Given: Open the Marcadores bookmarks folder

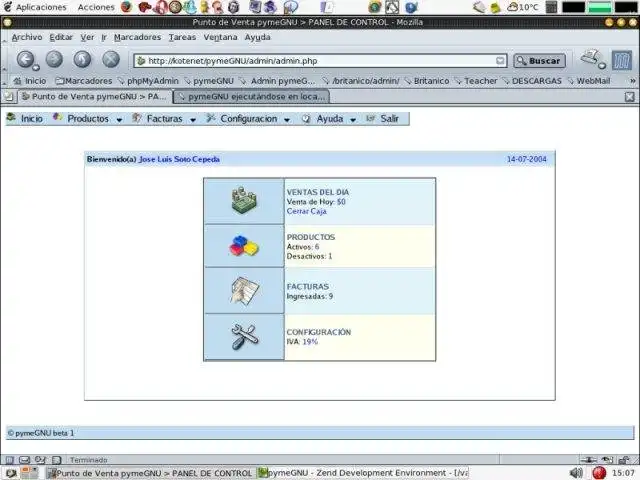Looking at the screenshot, I should click(84, 81).
